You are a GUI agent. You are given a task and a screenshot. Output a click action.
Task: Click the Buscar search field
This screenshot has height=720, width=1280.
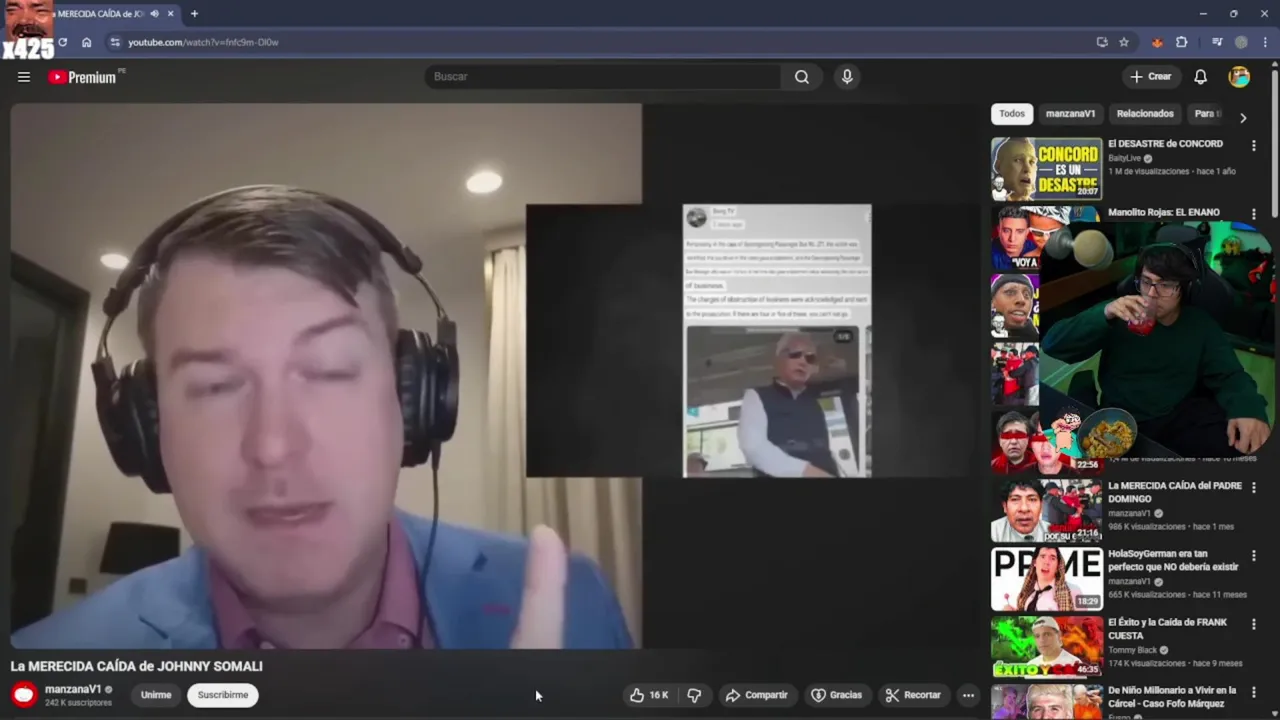point(604,77)
